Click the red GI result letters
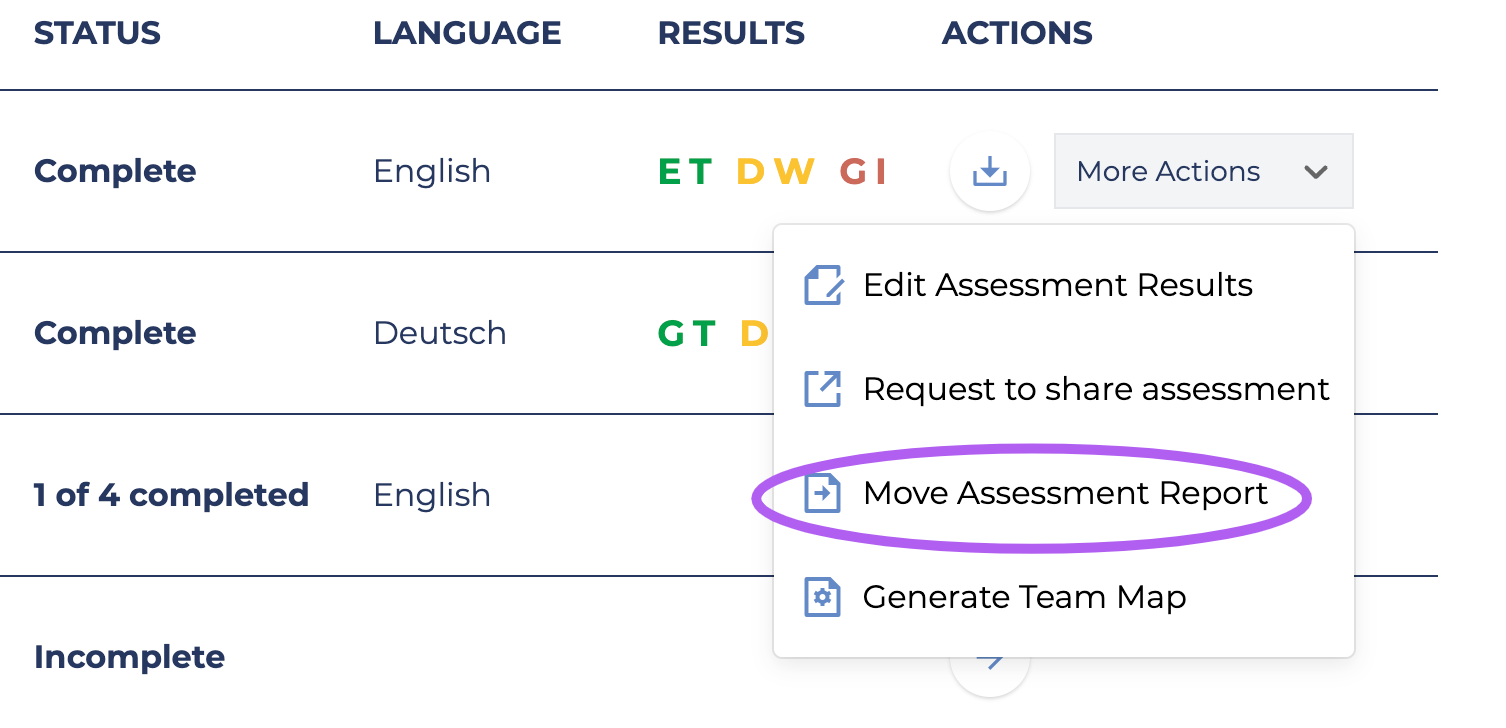 (864, 172)
